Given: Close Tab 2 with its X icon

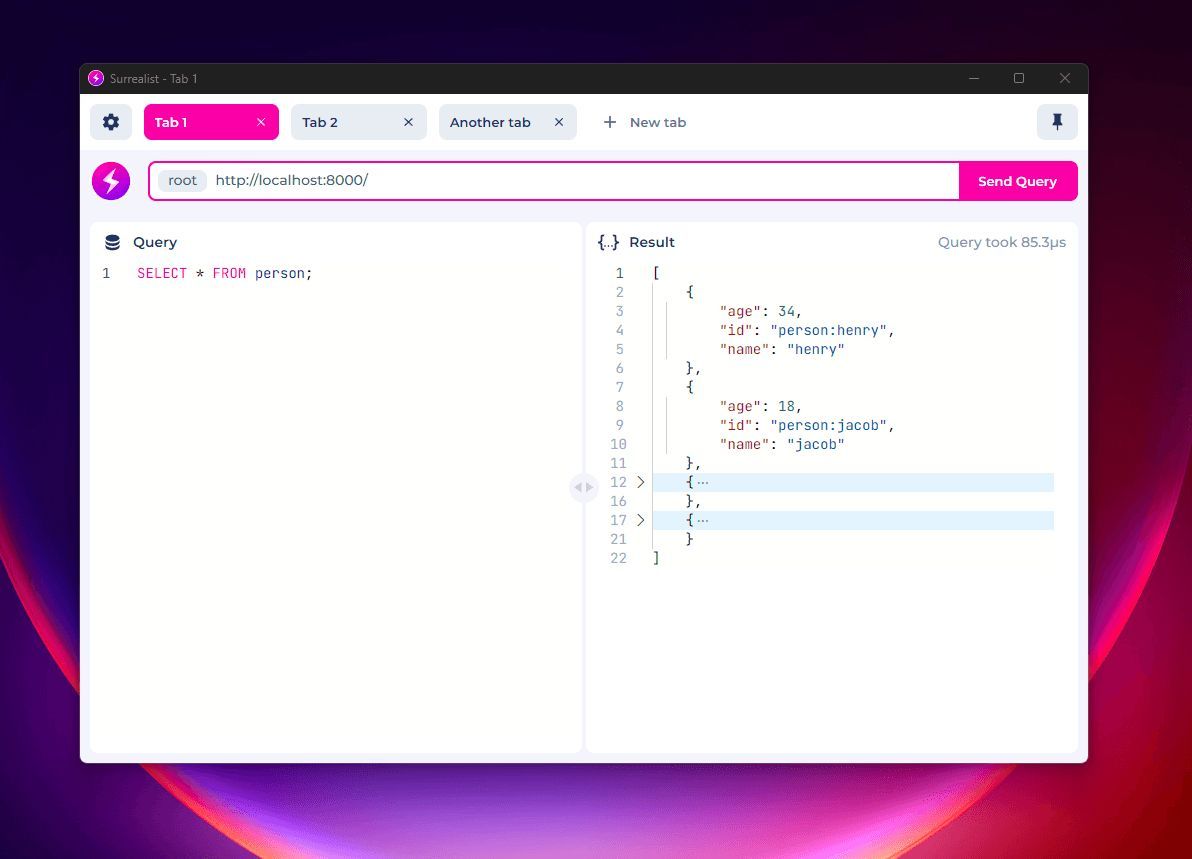Looking at the screenshot, I should [x=408, y=122].
